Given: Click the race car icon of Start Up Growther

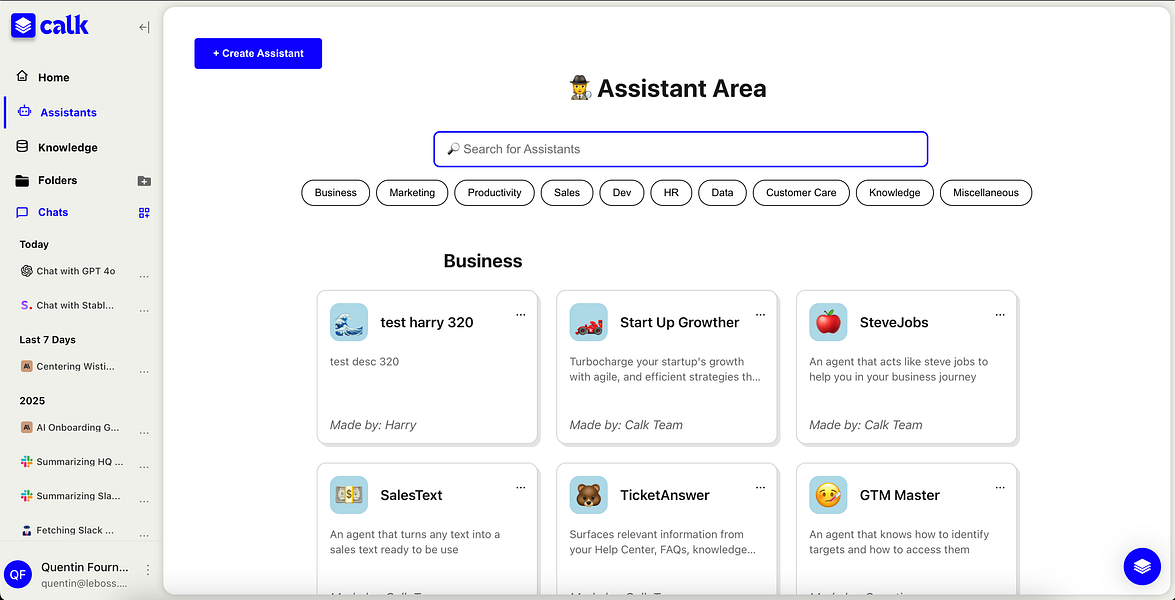Looking at the screenshot, I should point(588,322).
